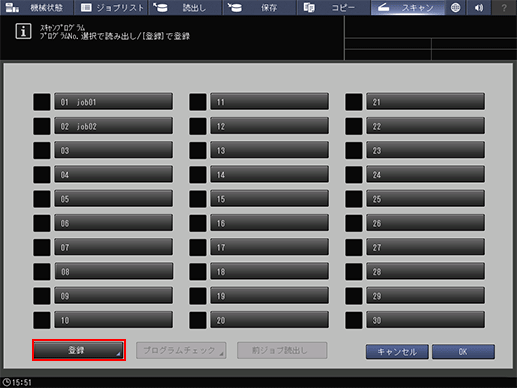Select the スキャン scan tab

407,7
